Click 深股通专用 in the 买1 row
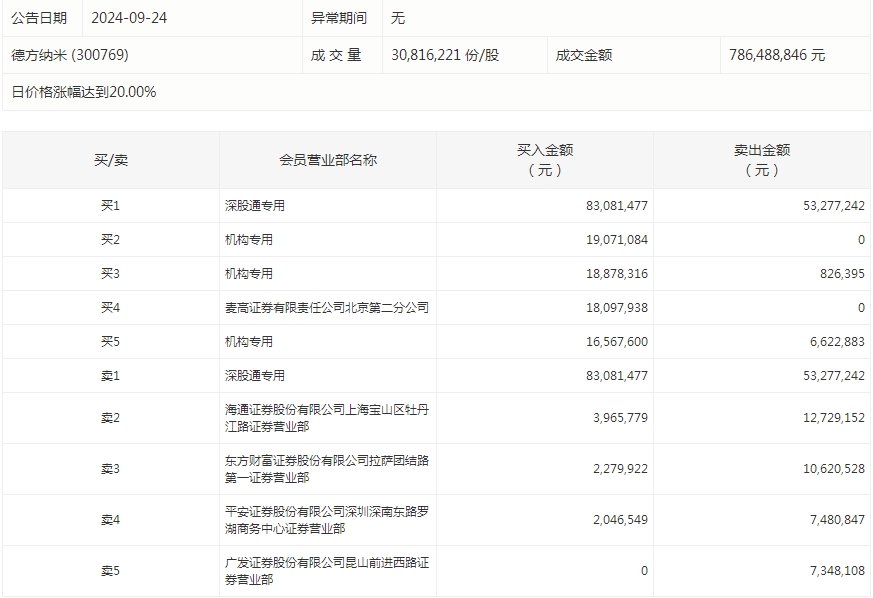 pyautogui.click(x=254, y=205)
